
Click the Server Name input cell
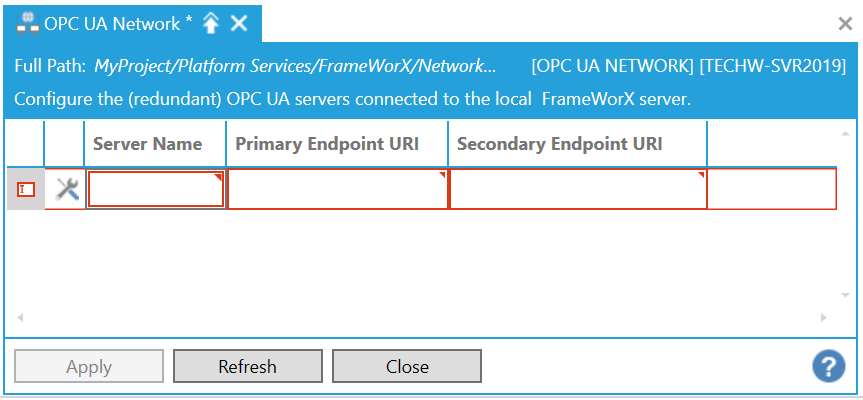156,189
